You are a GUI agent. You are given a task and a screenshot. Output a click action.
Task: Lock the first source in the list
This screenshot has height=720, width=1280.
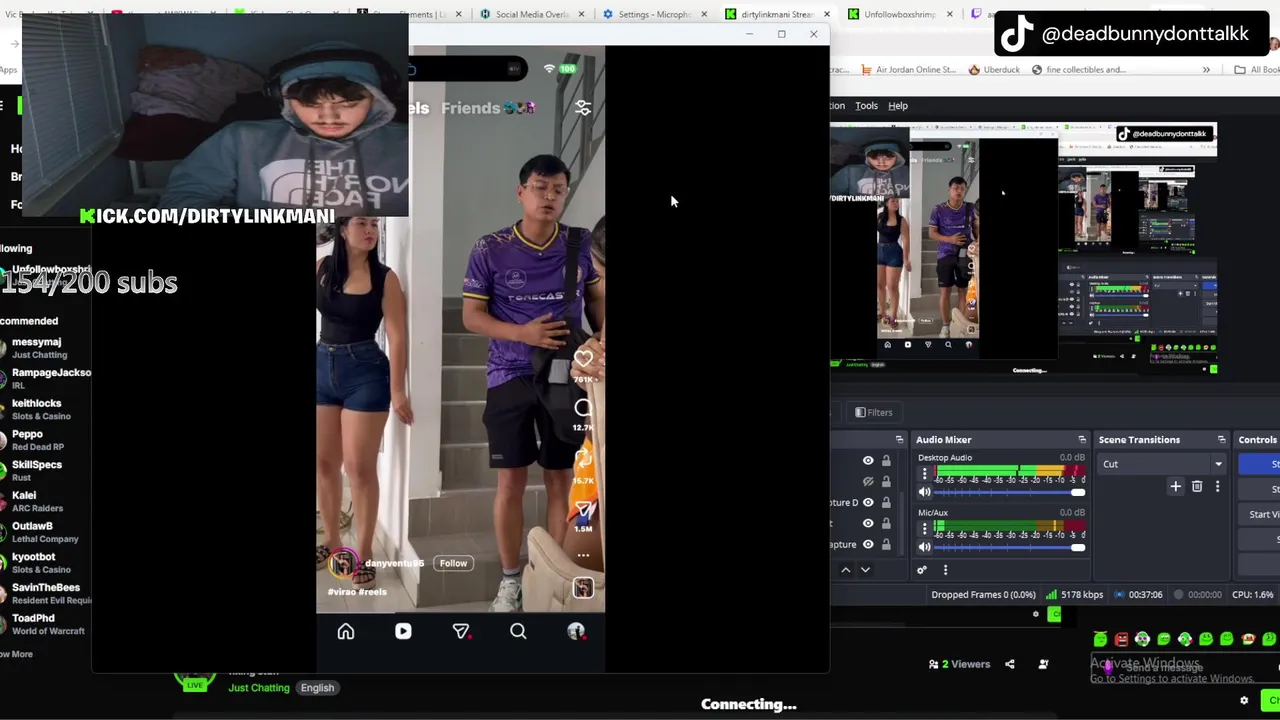886,460
